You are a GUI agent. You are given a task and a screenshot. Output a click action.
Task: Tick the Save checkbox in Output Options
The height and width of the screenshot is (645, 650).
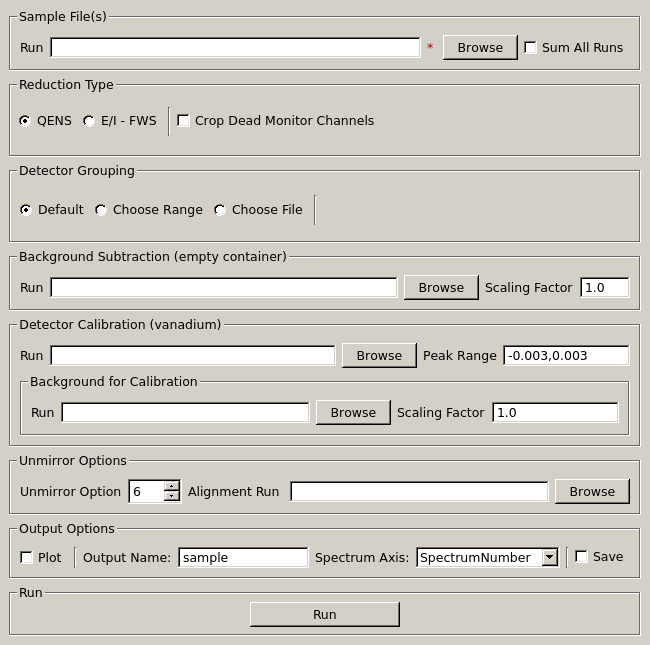[581, 558]
